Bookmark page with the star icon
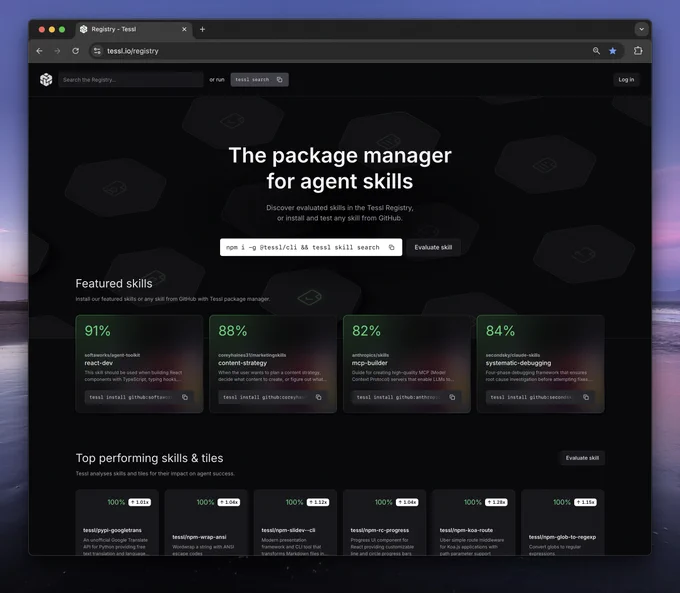 pos(612,51)
